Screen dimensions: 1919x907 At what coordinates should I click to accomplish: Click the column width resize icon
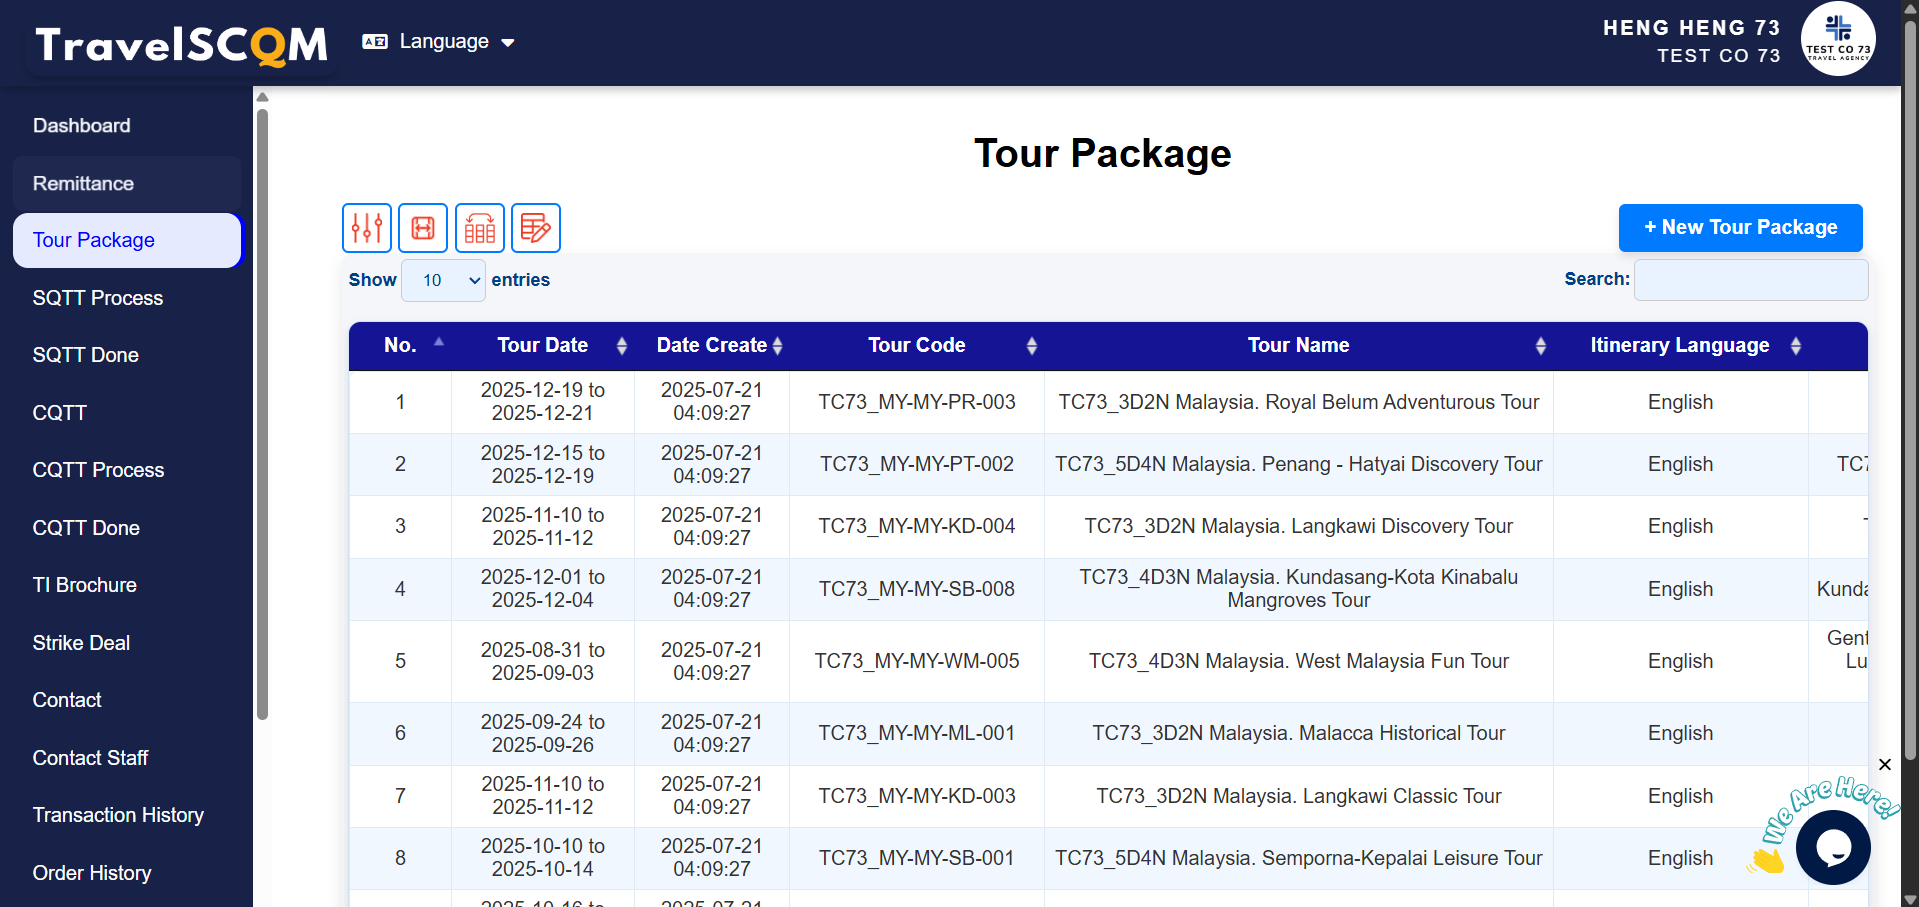click(x=423, y=228)
